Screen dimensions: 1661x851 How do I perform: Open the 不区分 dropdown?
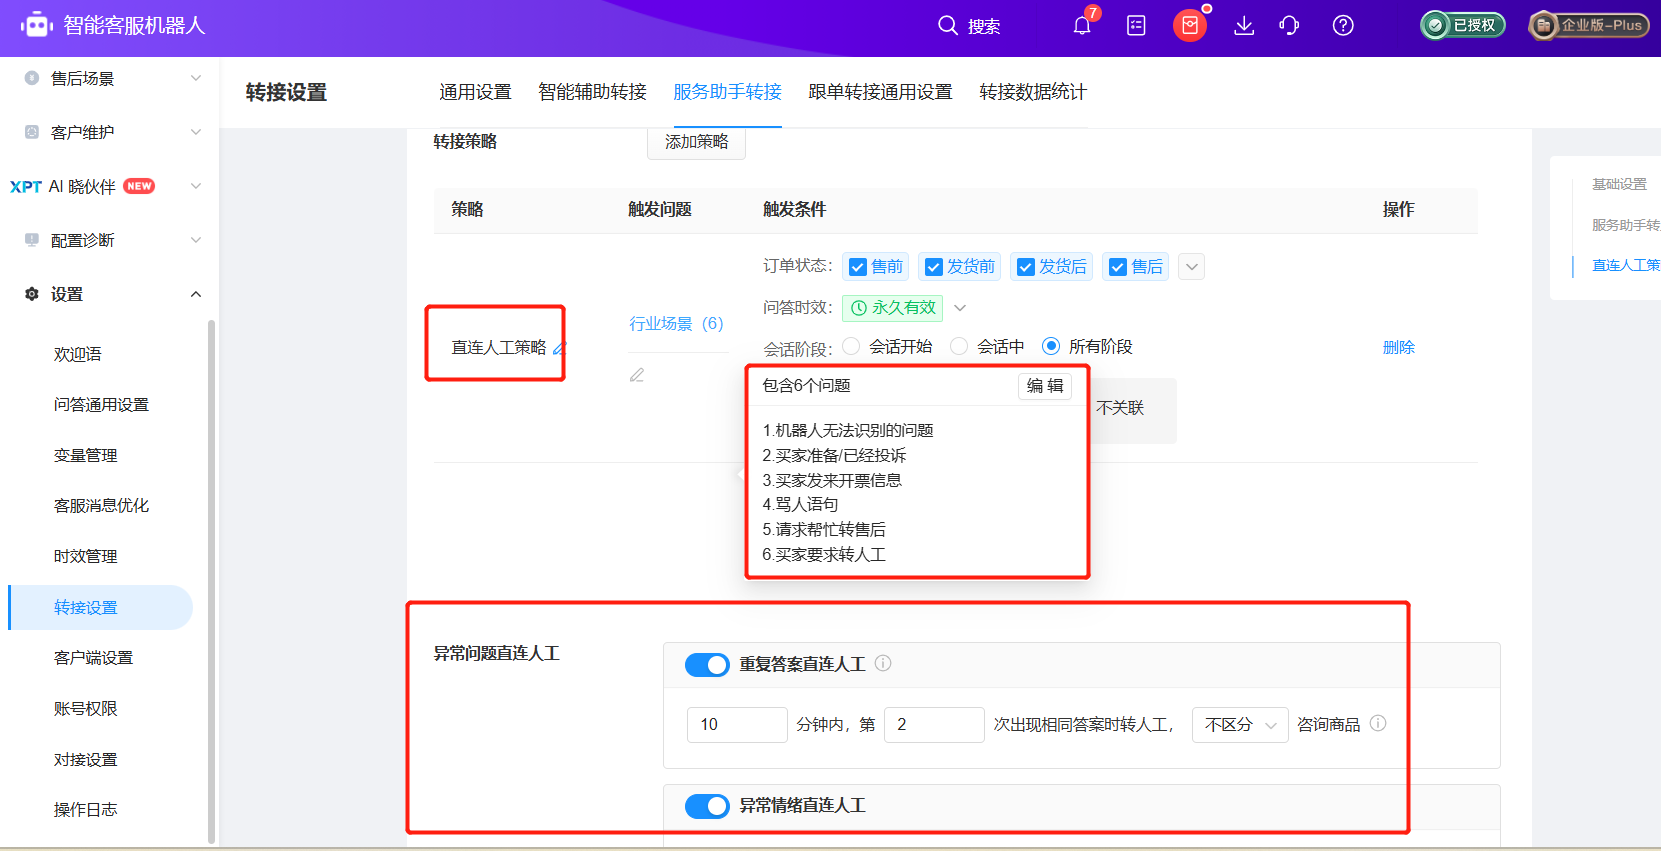(x=1240, y=725)
